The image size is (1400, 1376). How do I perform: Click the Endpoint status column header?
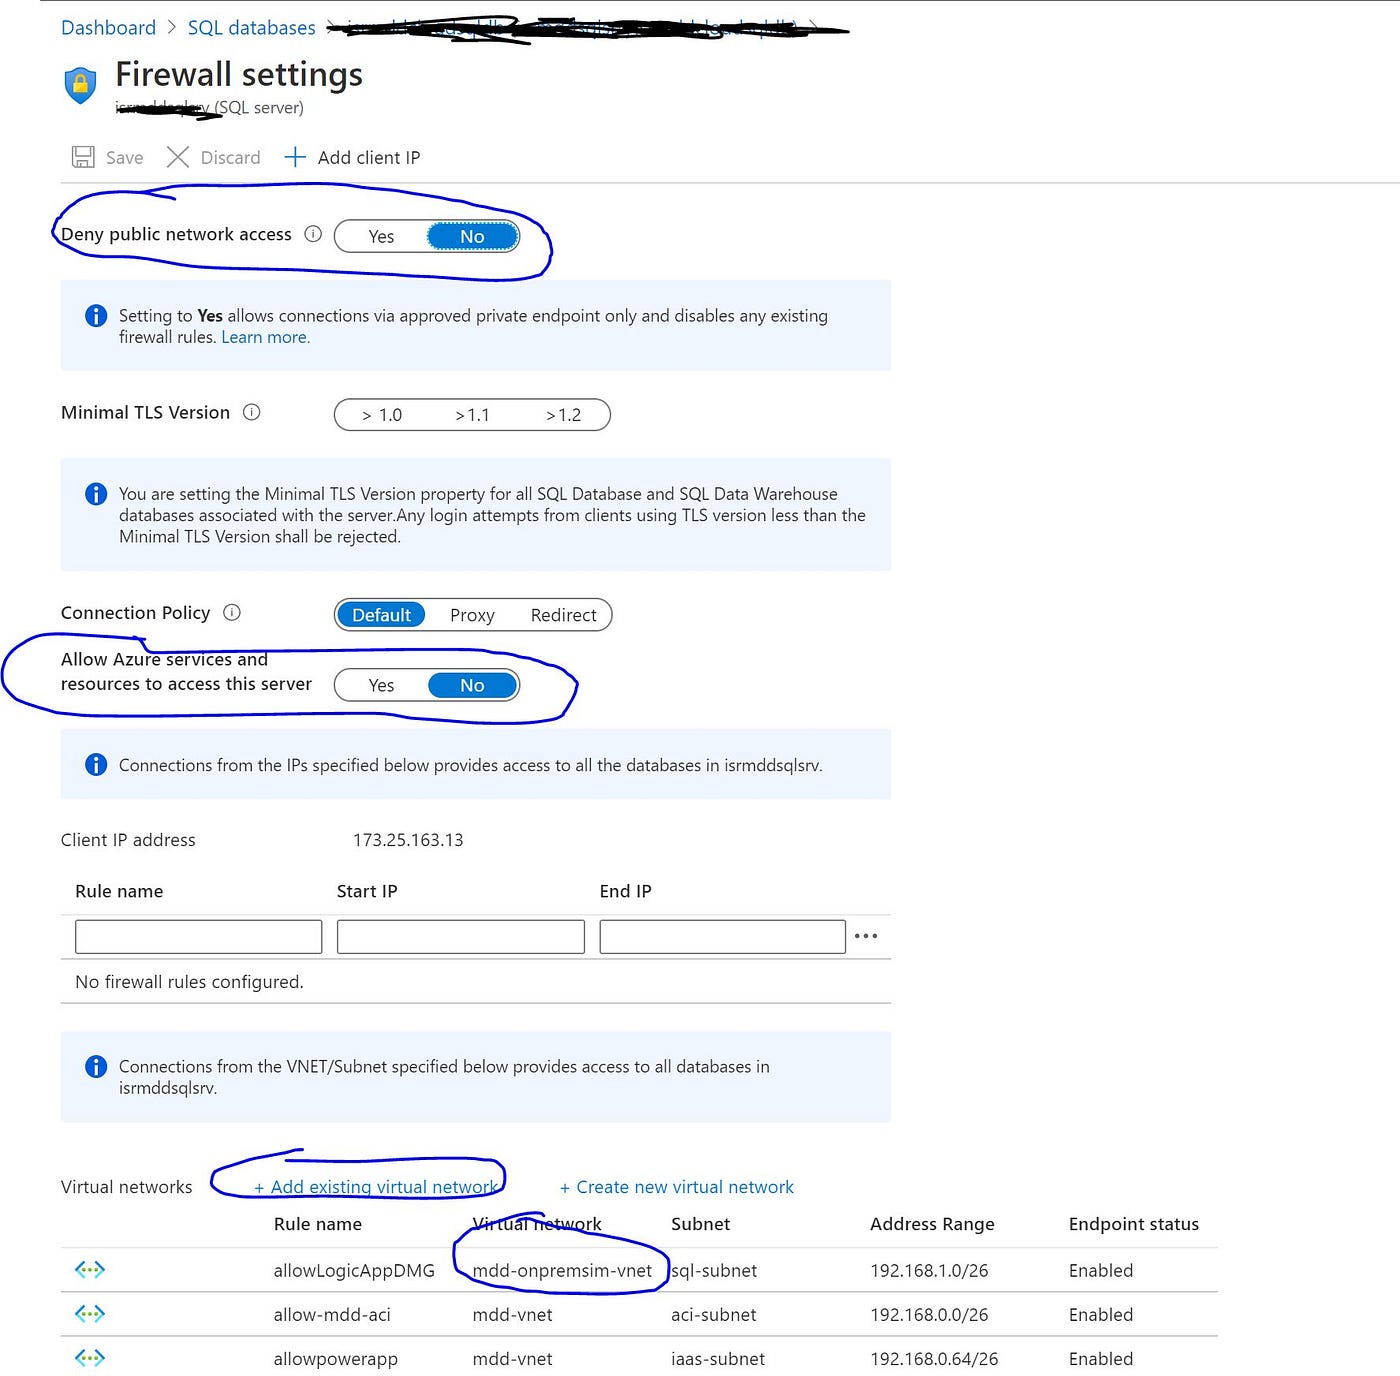pyautogui.click(x=1133, y=1223)
